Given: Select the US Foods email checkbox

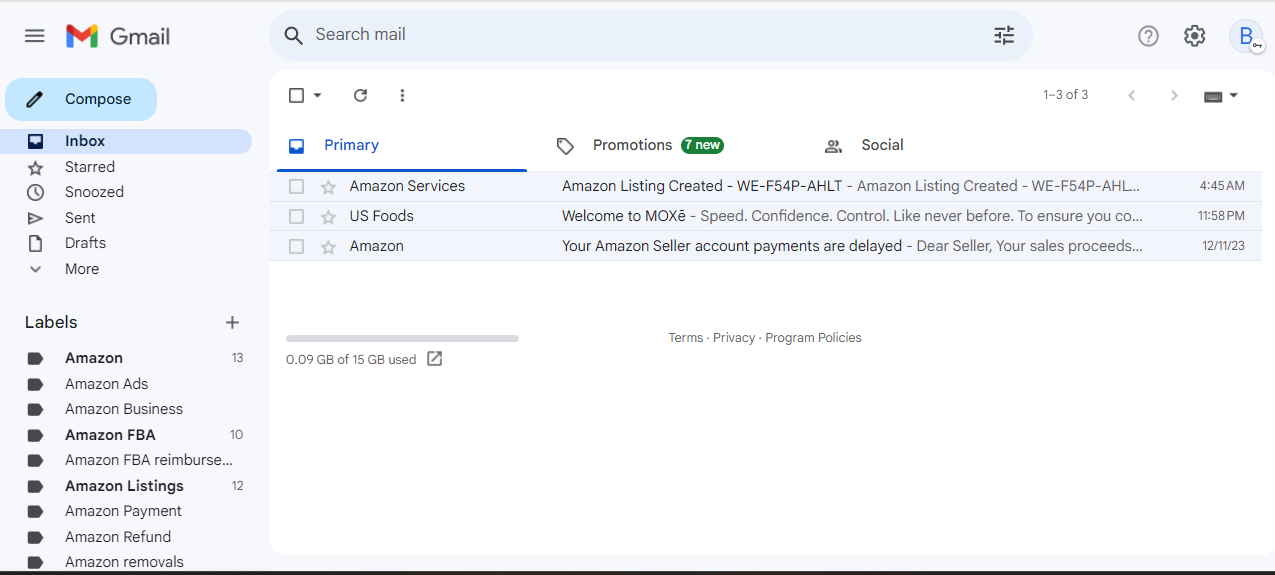Looking at the screenshot, I should tap(296, 216).
